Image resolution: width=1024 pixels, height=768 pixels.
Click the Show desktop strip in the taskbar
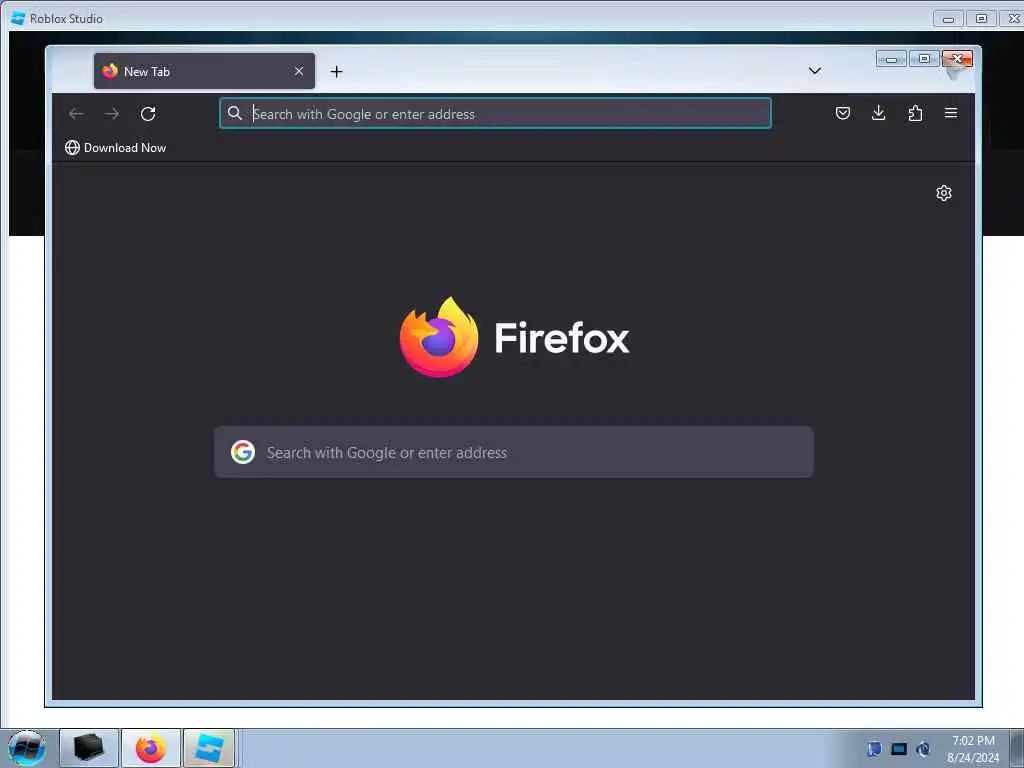tap(1017, 748)
